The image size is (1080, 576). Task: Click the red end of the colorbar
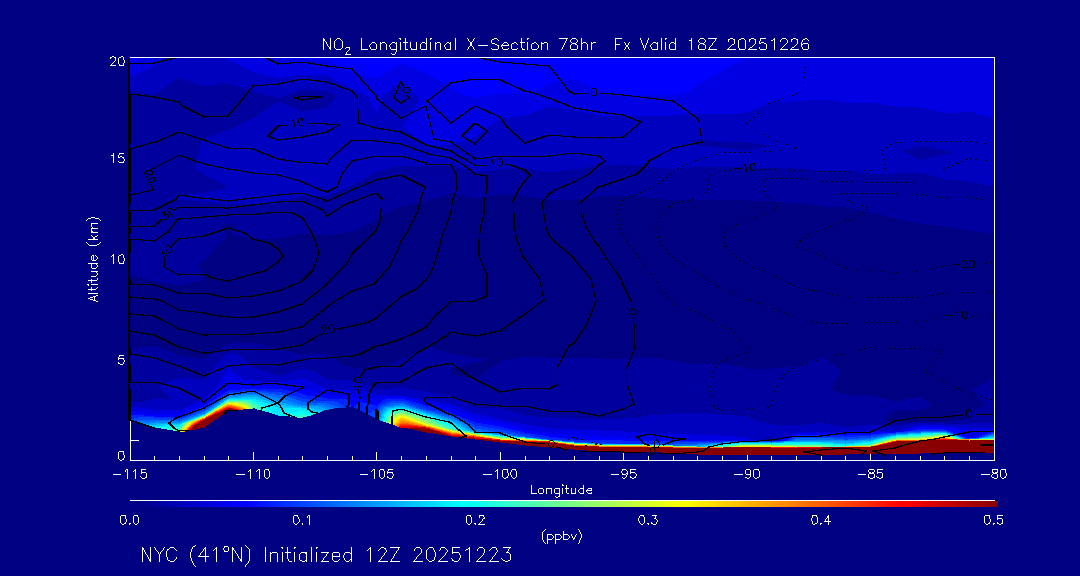985,502
